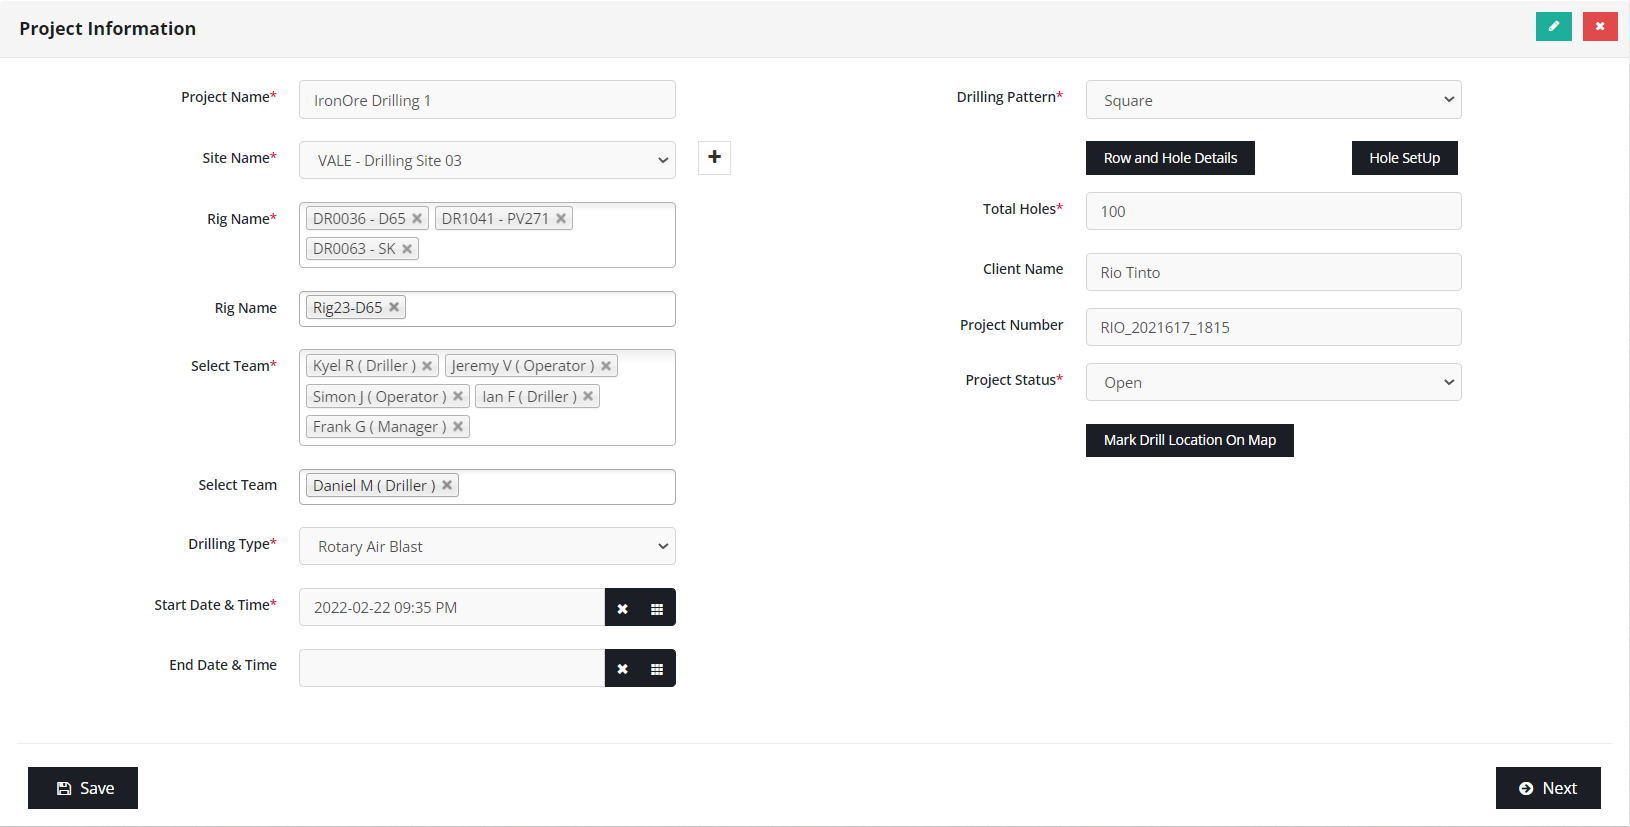Open calendar picker for End Date & Time
Viewport: 1630px width, 827px height.
[657, 669]
